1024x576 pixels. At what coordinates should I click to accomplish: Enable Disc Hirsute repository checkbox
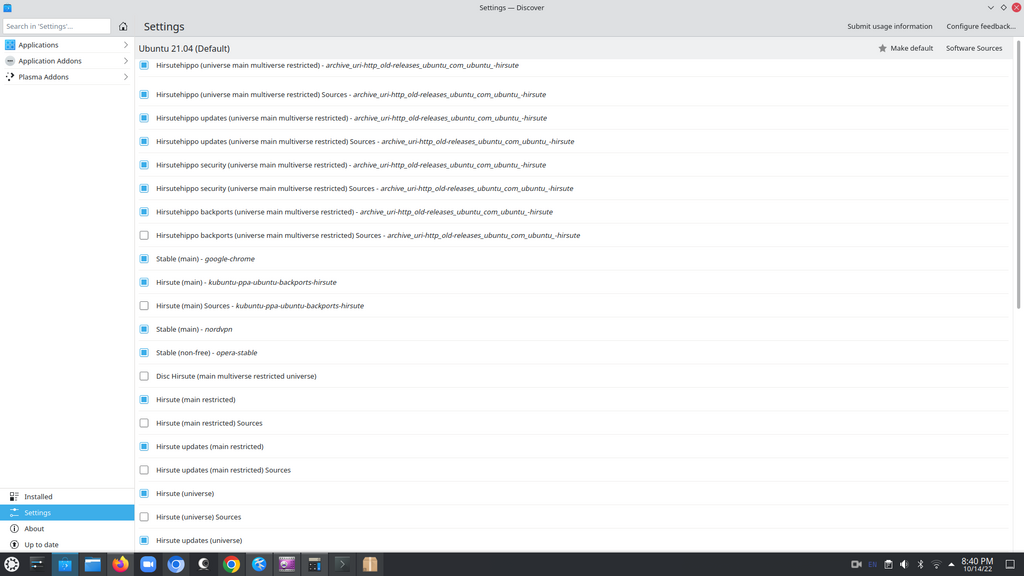144,376
